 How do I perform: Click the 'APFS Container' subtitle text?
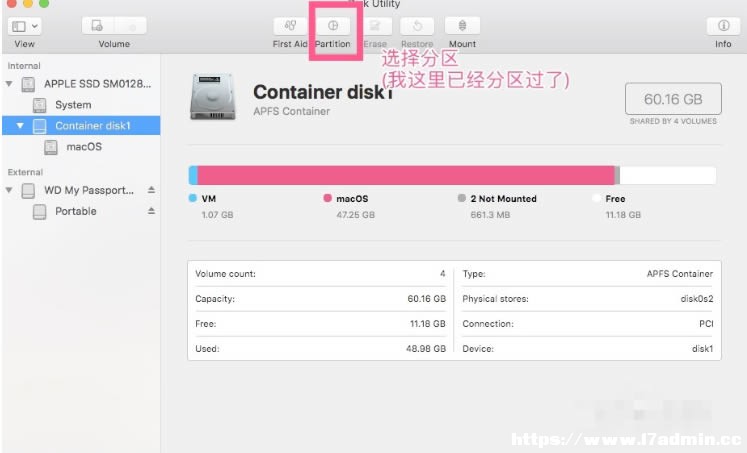pyautogui.click(x=292, y=111)
